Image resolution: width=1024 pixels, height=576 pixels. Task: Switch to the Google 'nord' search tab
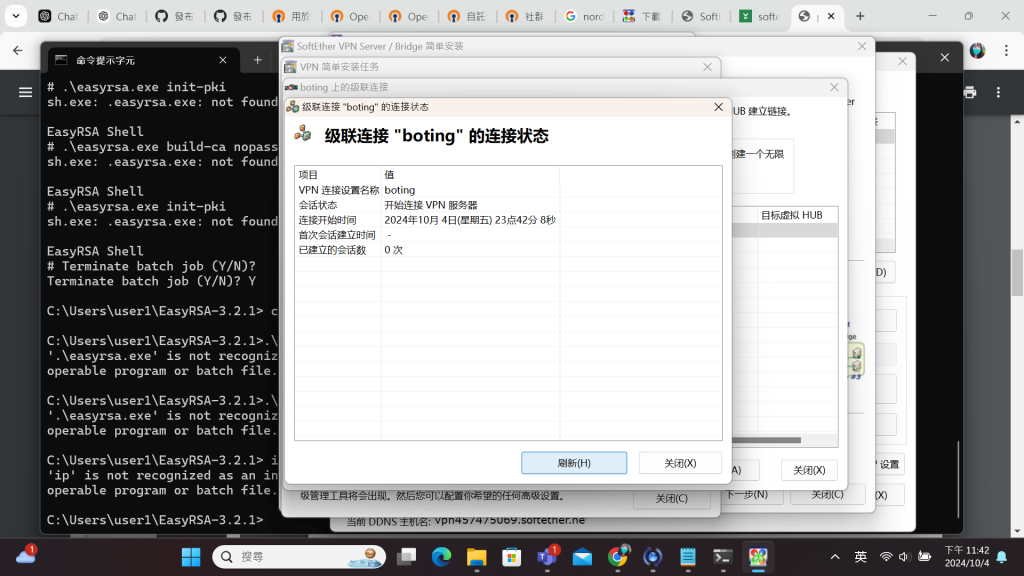pyautogui.click(x=584, y=16)
